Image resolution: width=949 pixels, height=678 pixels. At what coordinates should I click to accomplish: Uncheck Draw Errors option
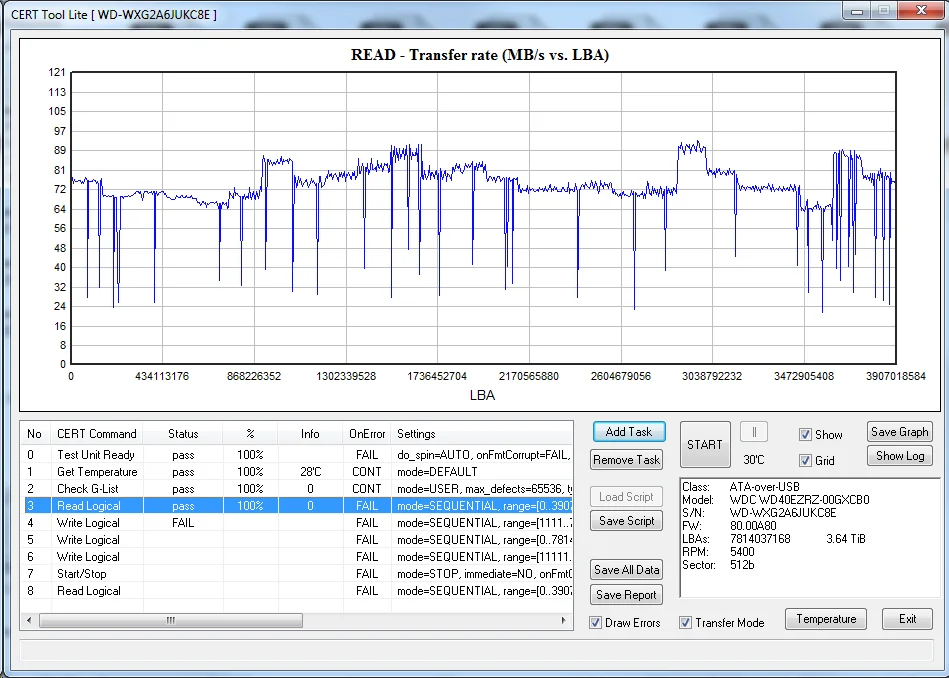[x=597, y=623]
